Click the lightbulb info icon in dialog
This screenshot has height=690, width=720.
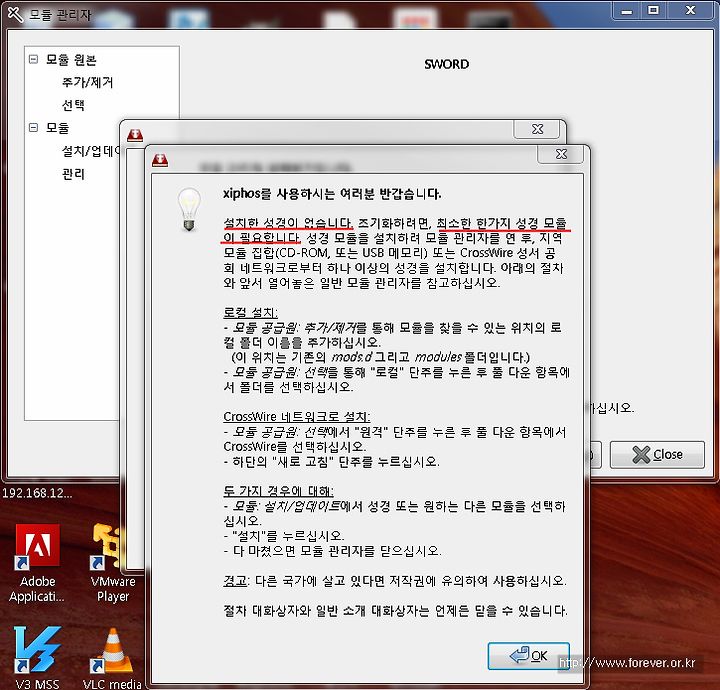pyautogui.click(x=189, y=209)
